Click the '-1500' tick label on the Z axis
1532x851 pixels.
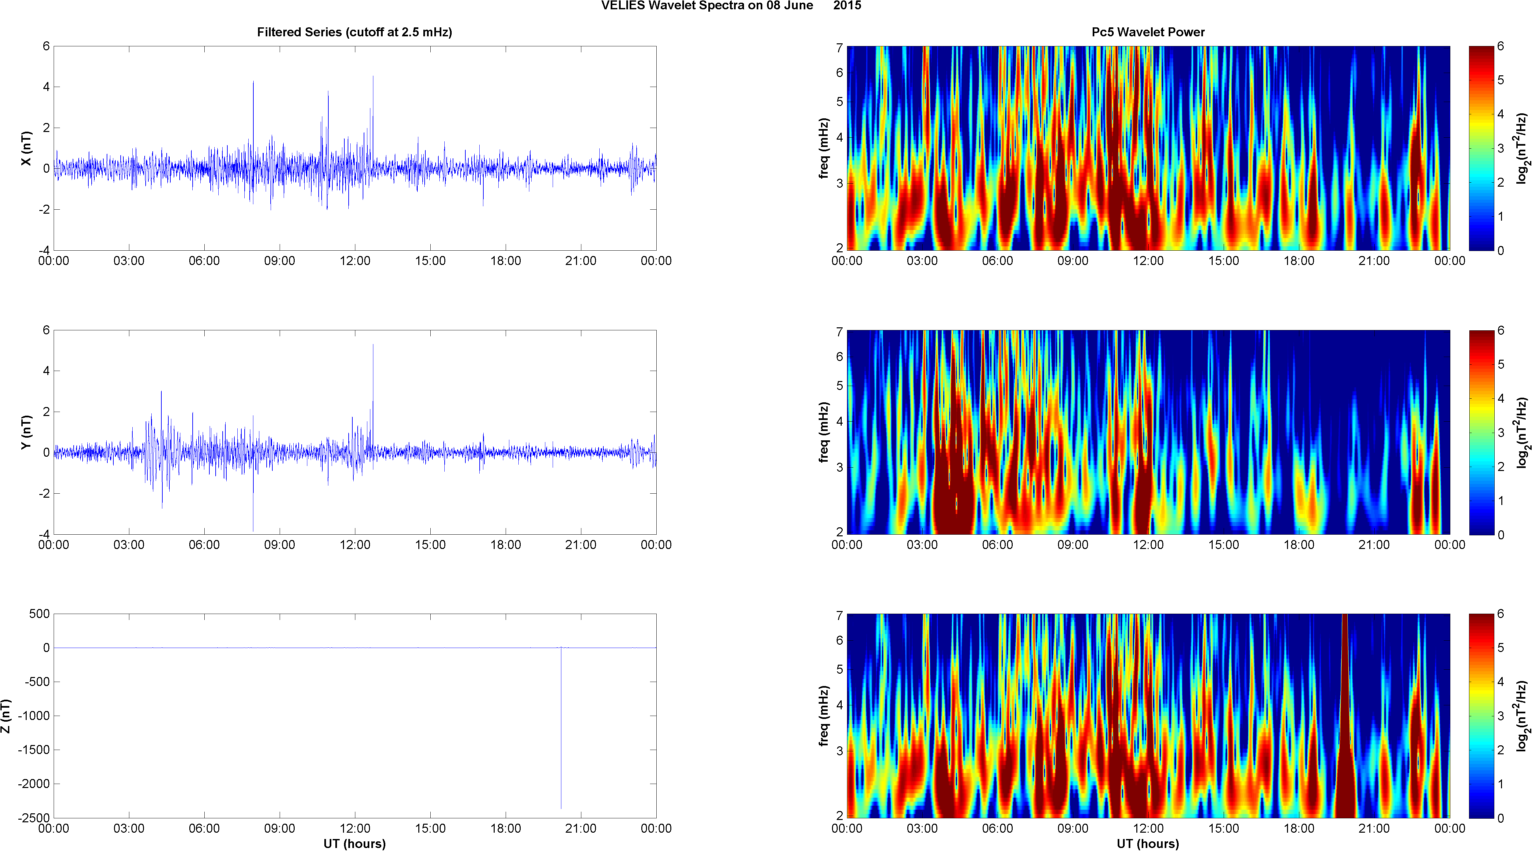(33, 750)
